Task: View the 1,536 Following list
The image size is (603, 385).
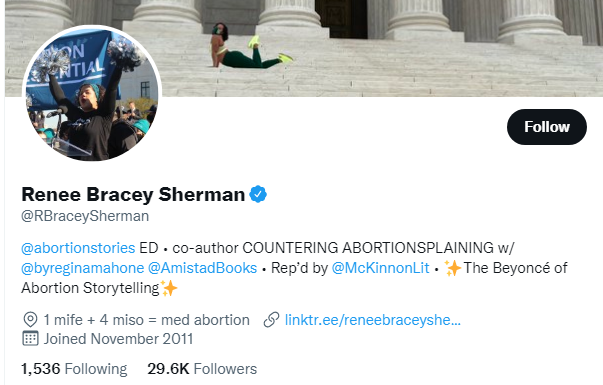Action: (74, 369)
